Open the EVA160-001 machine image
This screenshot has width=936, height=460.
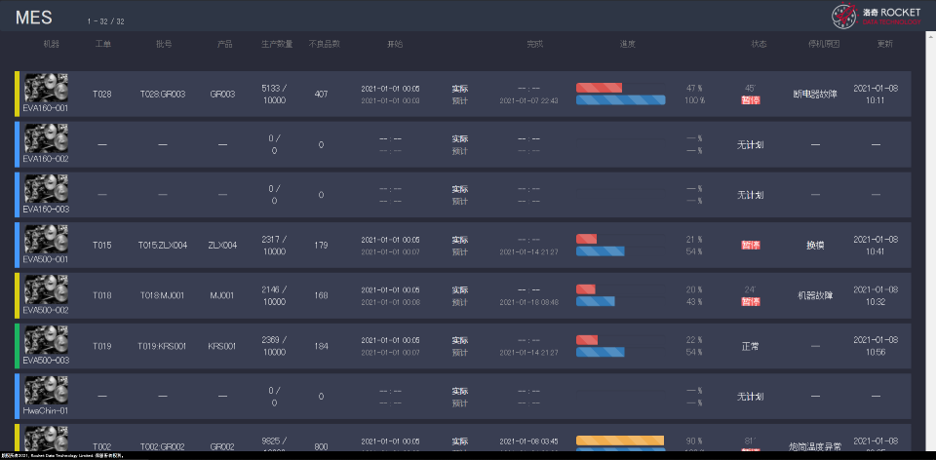tap(46, 88)
